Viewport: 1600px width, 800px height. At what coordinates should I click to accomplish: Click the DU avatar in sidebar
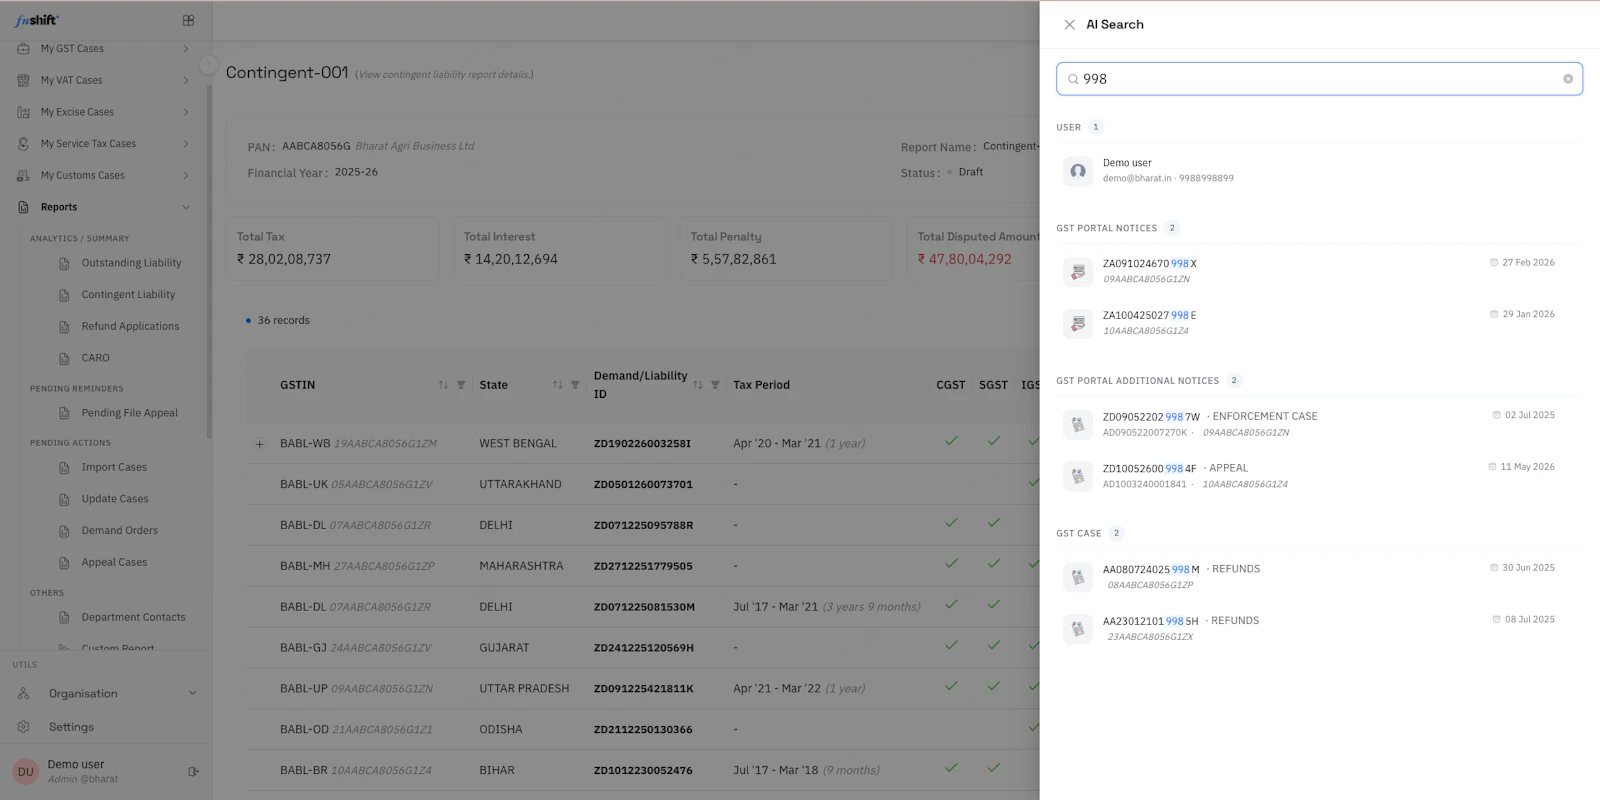coord(25,771)
